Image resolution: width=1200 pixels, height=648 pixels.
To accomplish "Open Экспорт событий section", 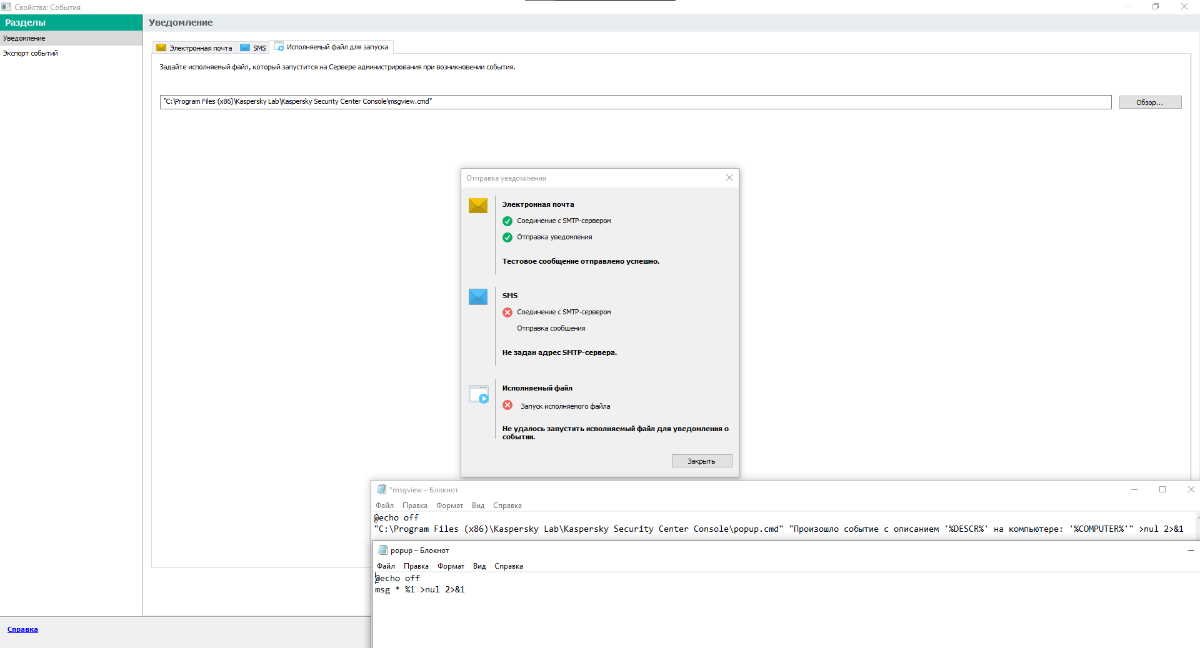I will [x=71, y=53].
